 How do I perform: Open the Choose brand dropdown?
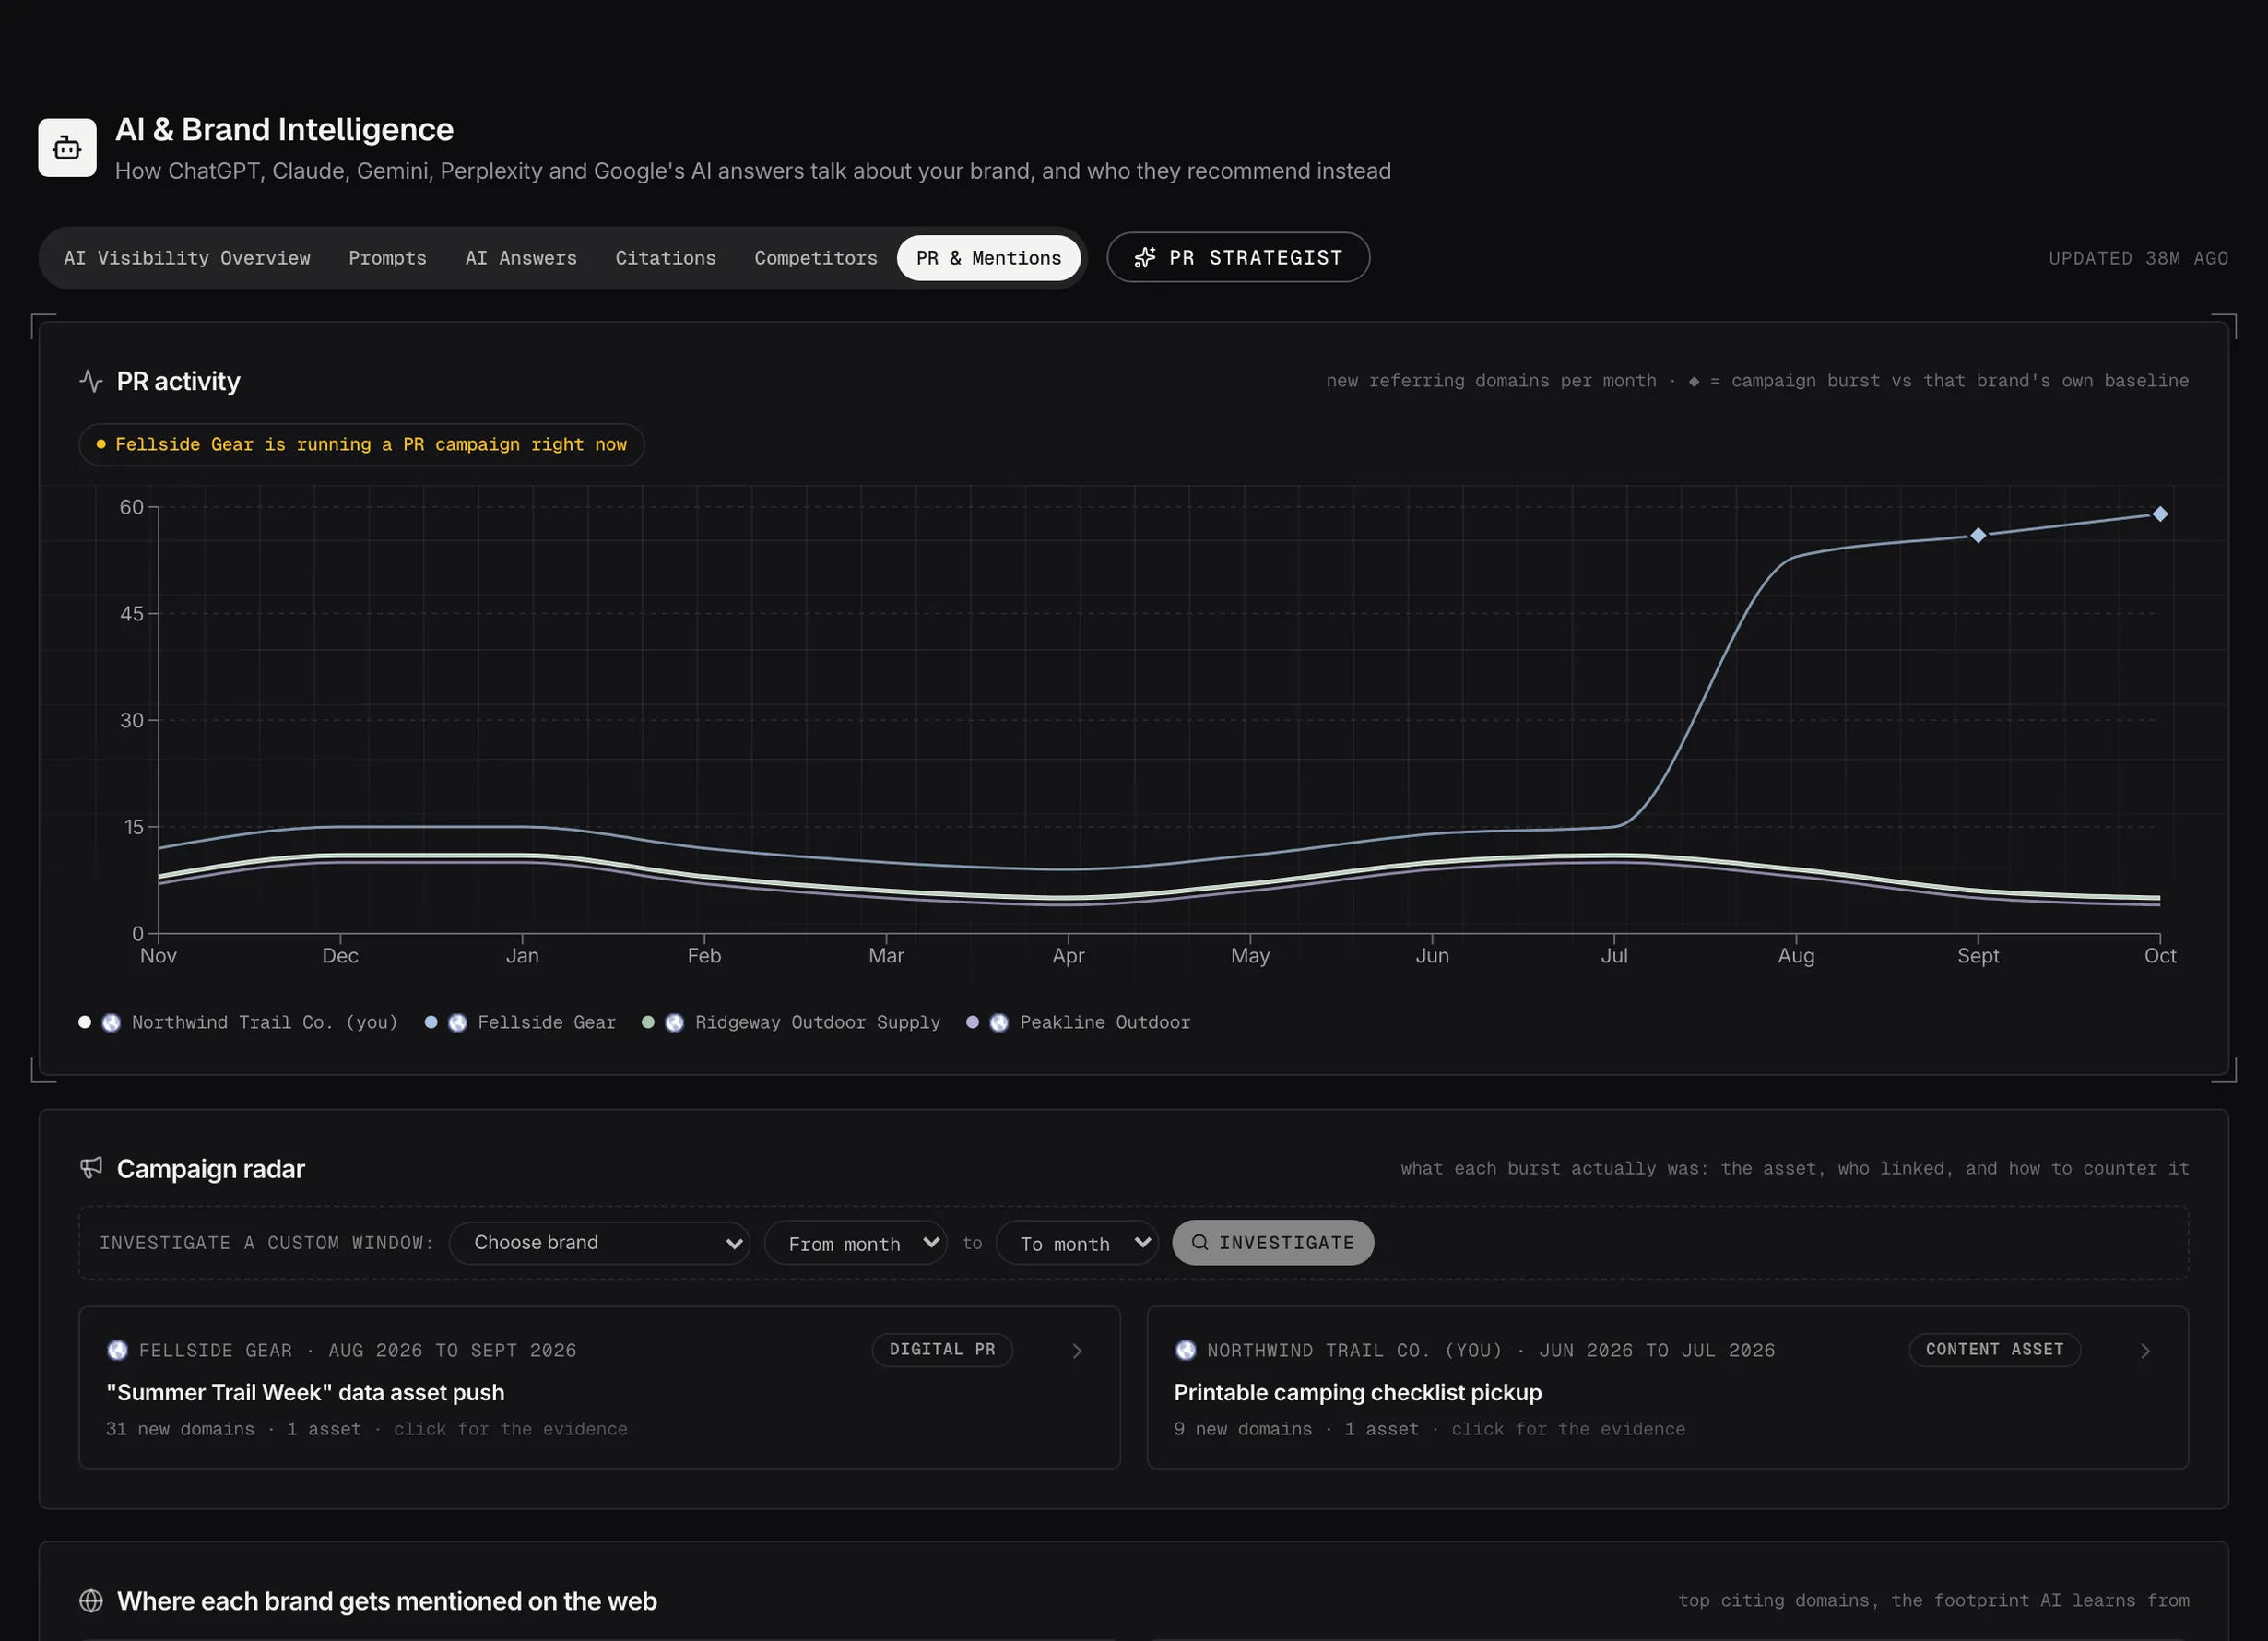coord(599,1243)
